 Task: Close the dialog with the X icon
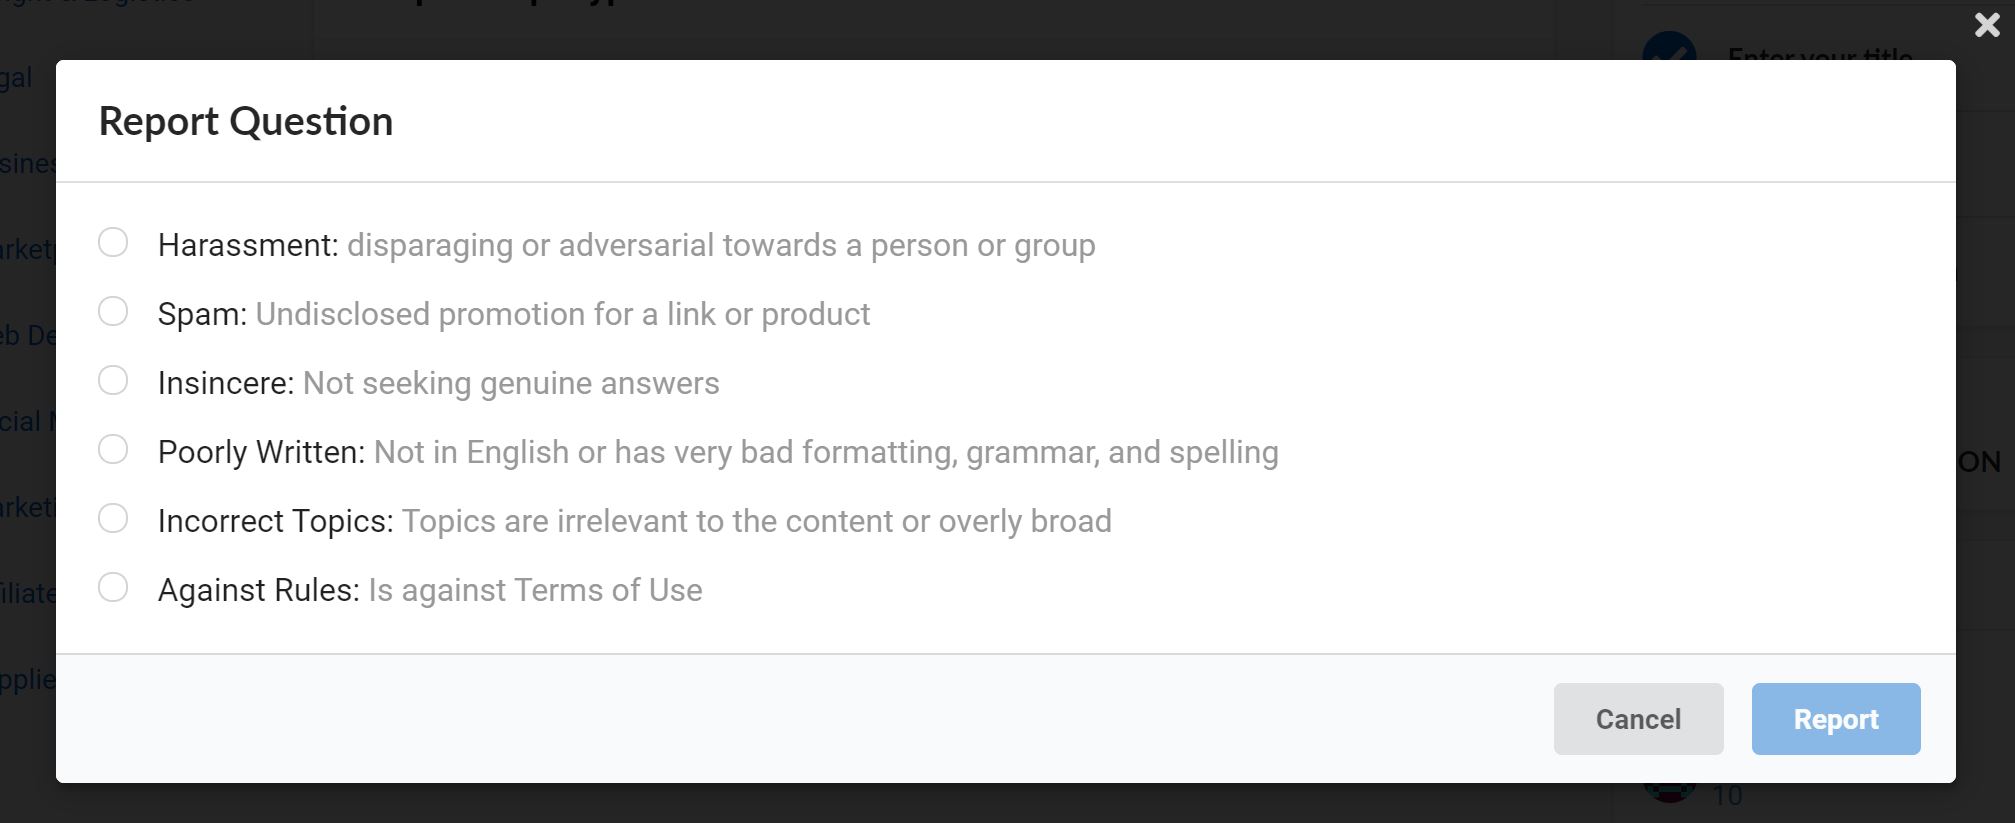(1987, 25)
